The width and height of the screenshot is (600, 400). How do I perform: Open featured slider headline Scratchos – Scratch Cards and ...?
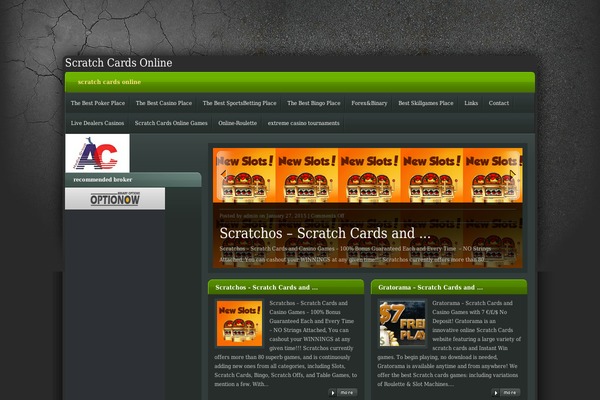325,233
